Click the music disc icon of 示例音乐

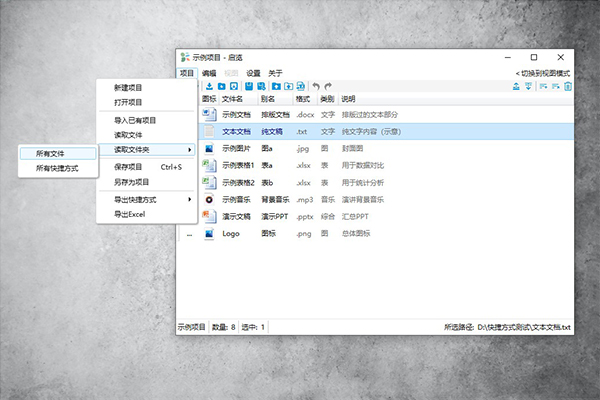point(209,199)
